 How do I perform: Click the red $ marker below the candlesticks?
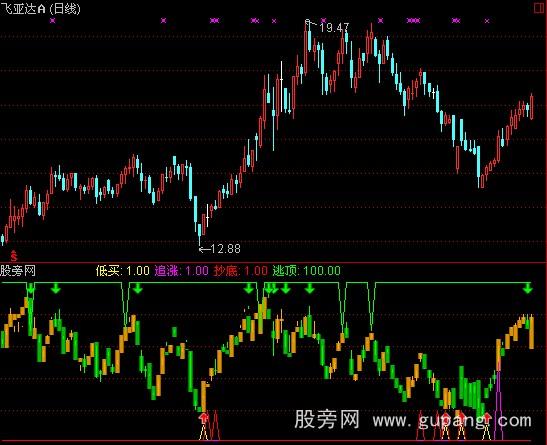(x=13, y=256)
